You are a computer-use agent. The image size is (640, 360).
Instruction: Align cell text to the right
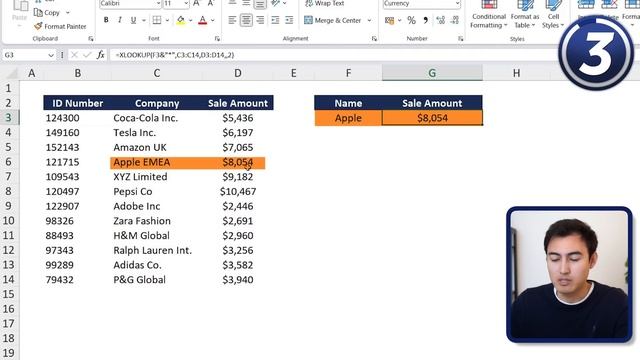pos(260,20)
